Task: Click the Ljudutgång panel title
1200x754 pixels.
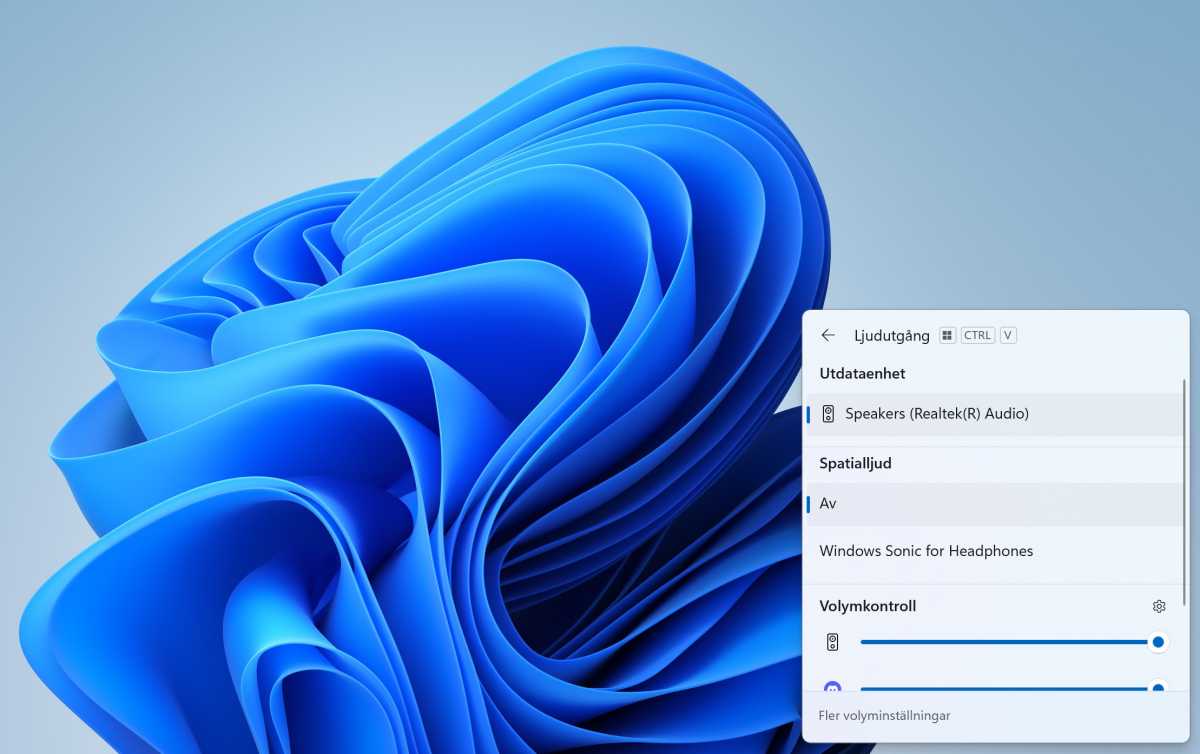Action: (891, 336)
